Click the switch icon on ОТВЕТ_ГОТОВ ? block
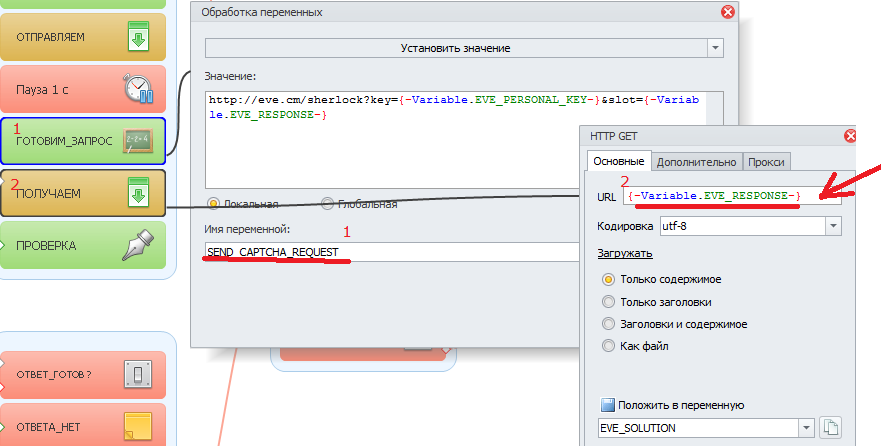Viewport: 886px width, 447px height. [137, 375]
